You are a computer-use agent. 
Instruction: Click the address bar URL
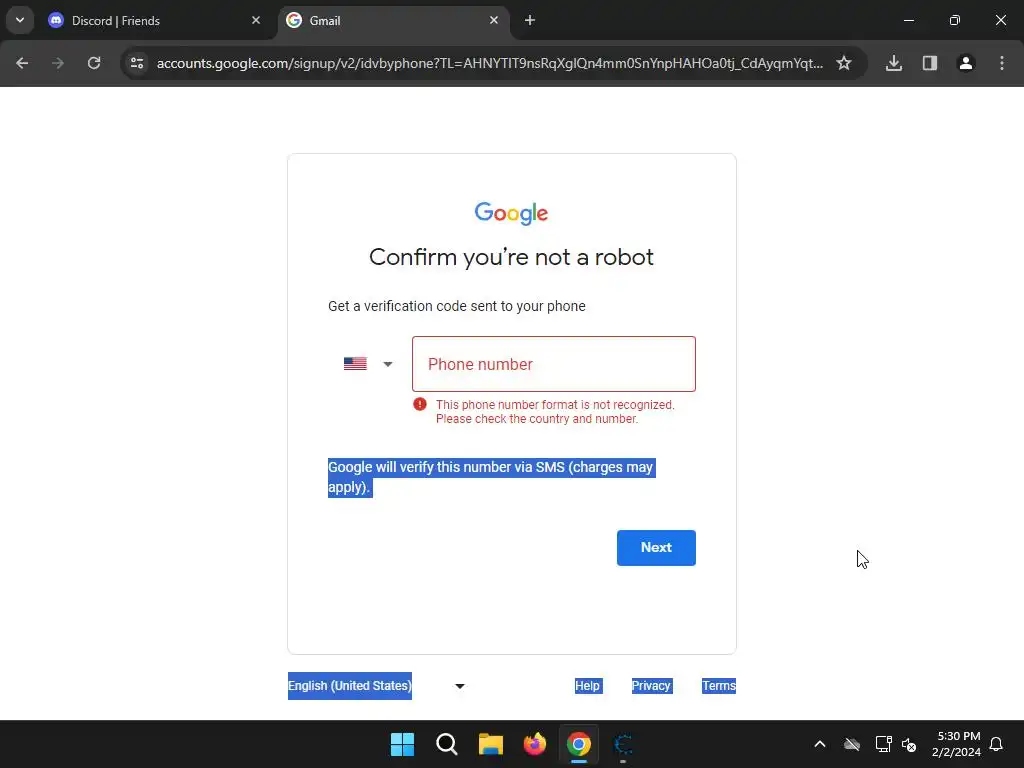point(490,63)
